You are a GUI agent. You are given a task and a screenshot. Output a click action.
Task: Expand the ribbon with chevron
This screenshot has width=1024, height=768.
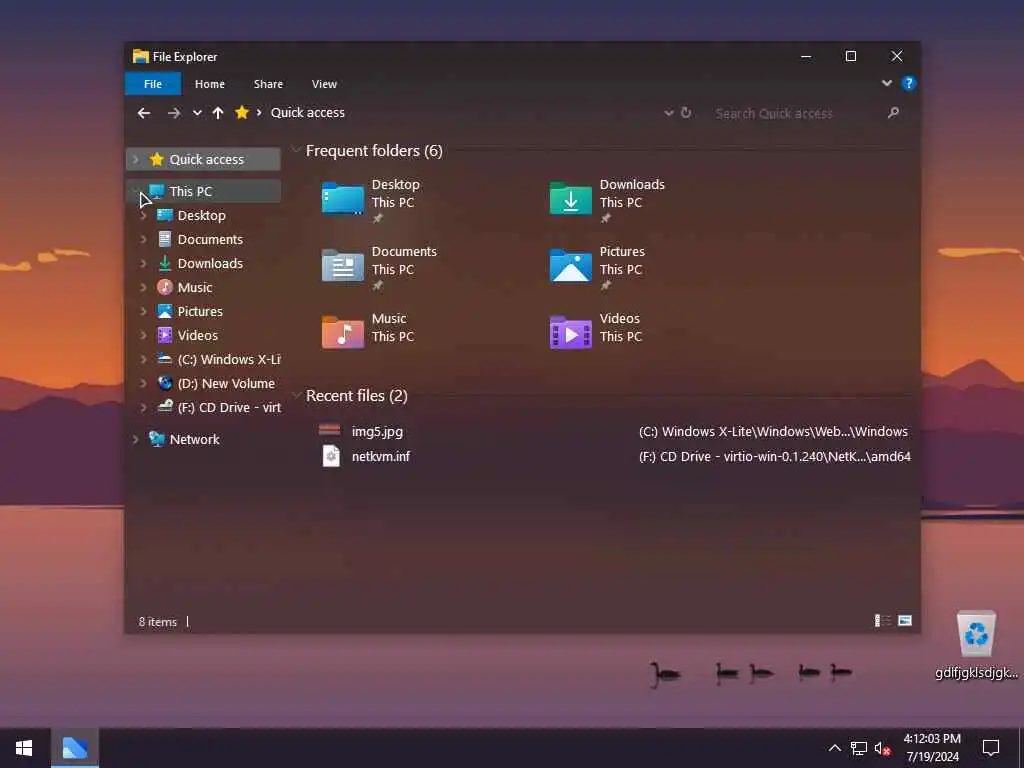886,83
